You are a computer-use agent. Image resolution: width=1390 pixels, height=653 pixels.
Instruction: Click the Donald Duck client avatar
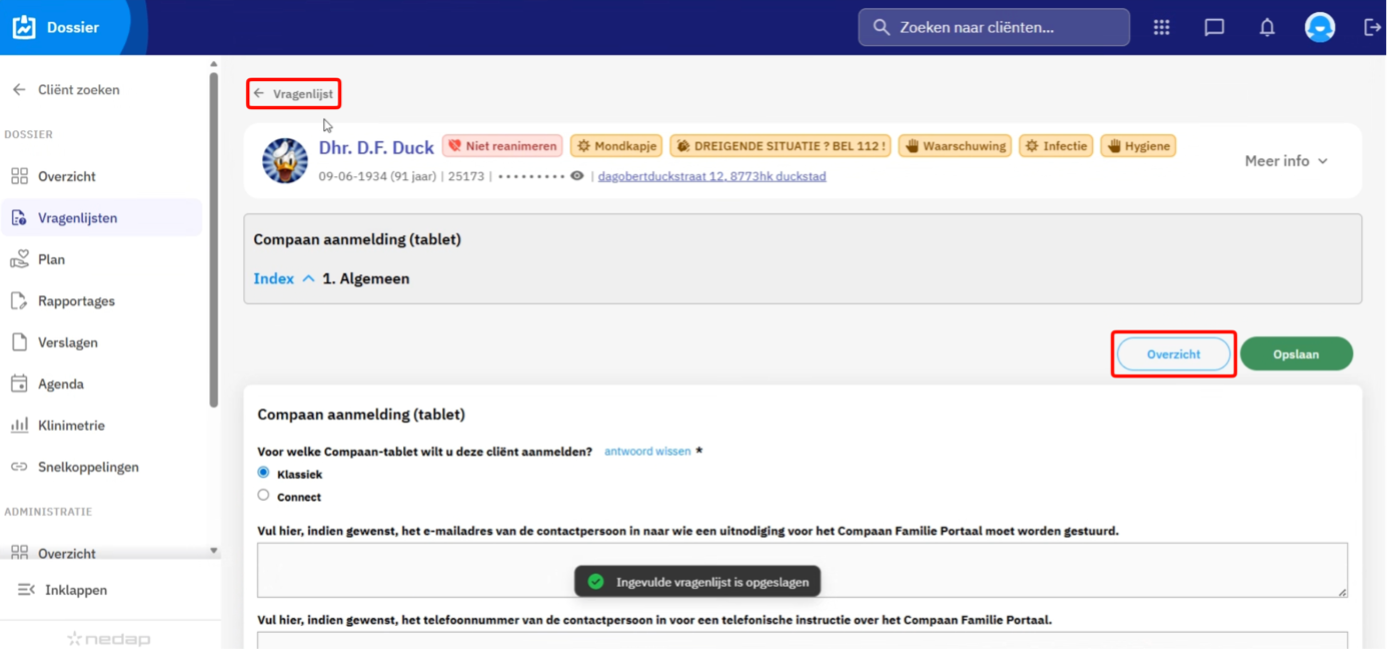click(285, 160)
